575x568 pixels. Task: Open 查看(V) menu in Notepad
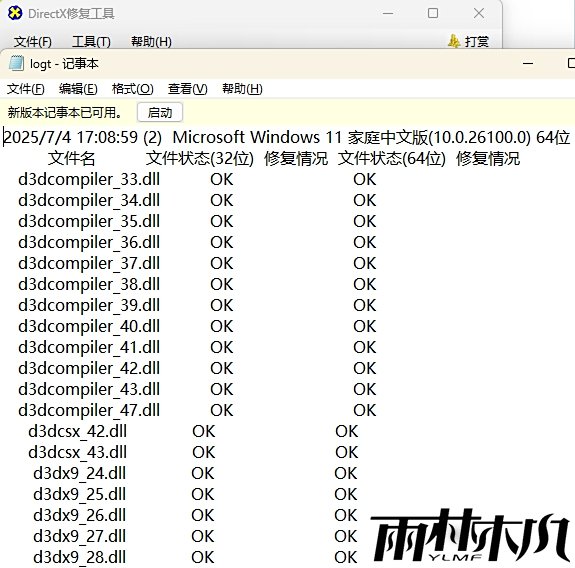(x=188, y=89)
